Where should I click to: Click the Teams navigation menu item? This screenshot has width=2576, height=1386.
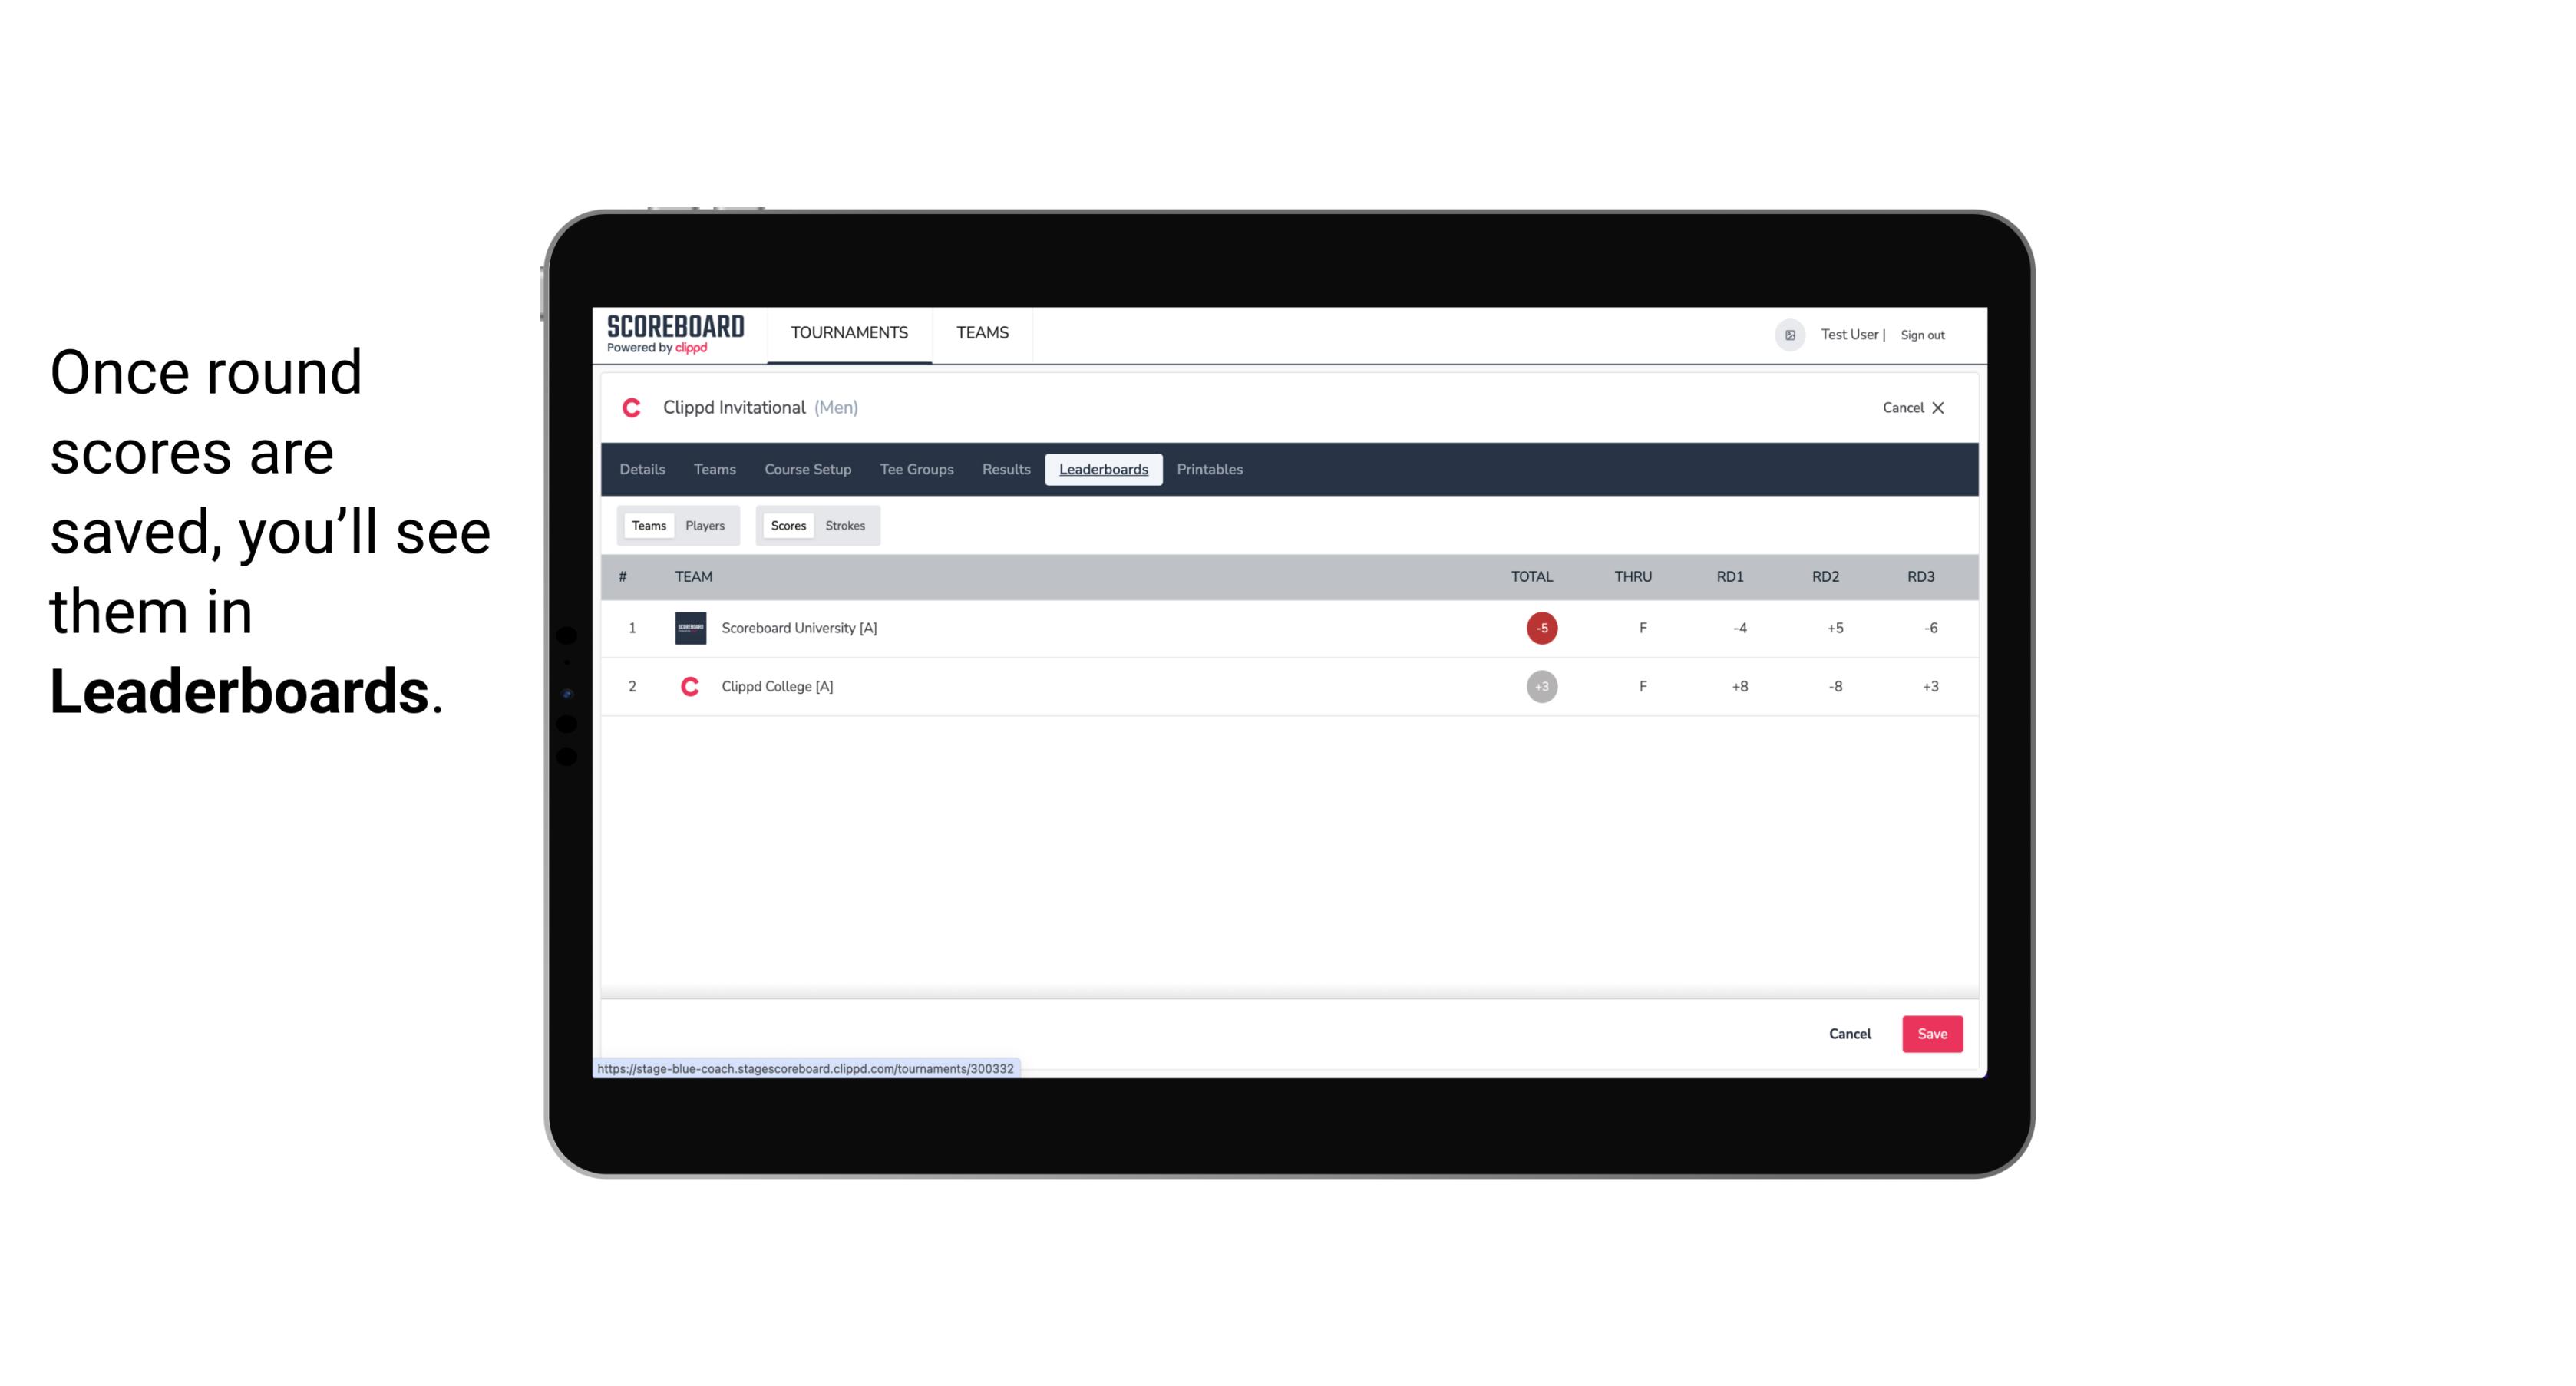pos(714,470)
